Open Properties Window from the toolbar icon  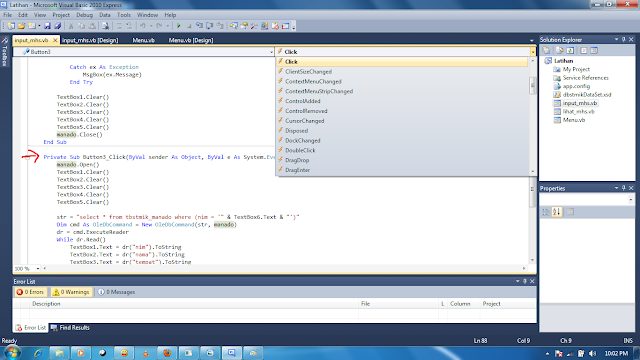tap(244, 26)
